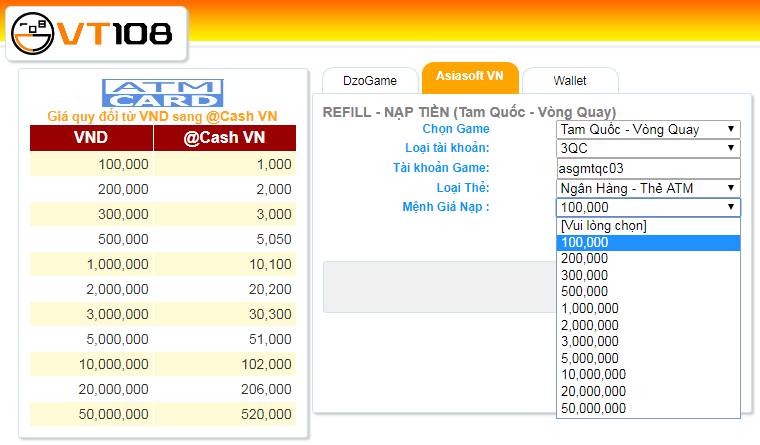The height and width of the screenshot is (445, 760).
Task: Choose 5,000,000 from the dropdown list
Action: (648, 358)
